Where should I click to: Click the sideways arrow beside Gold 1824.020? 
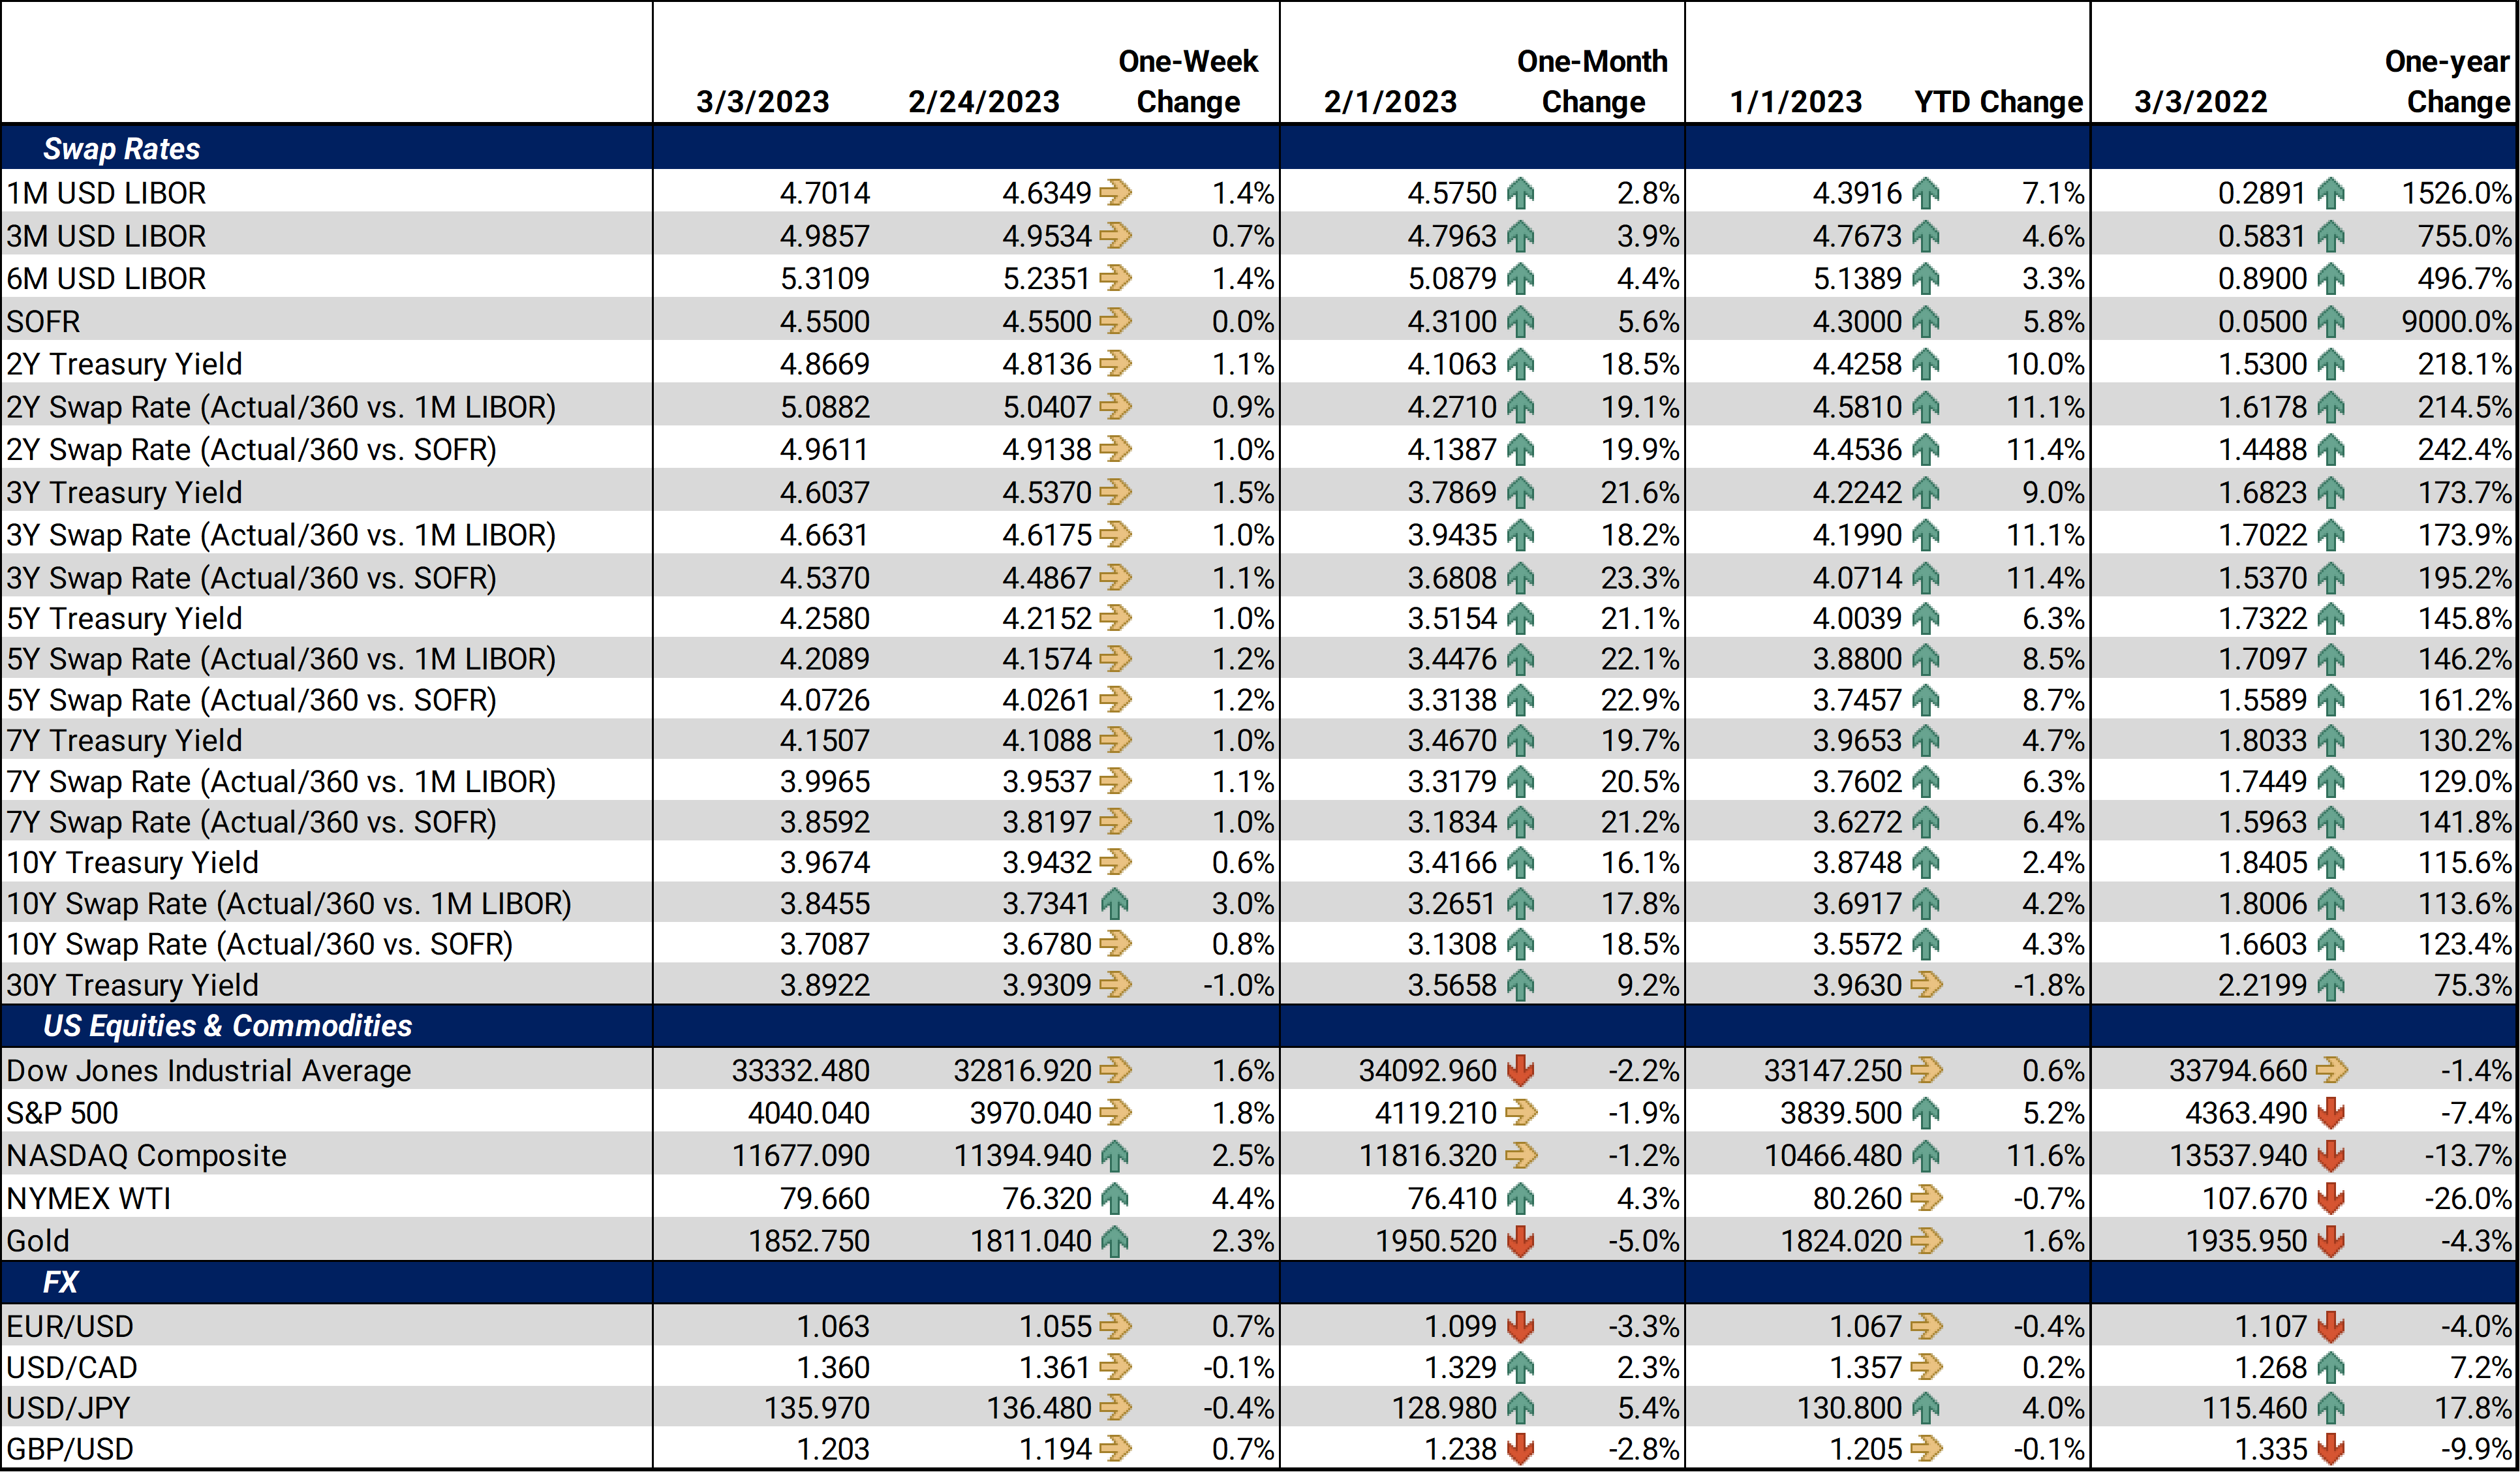[1926, 1240]
